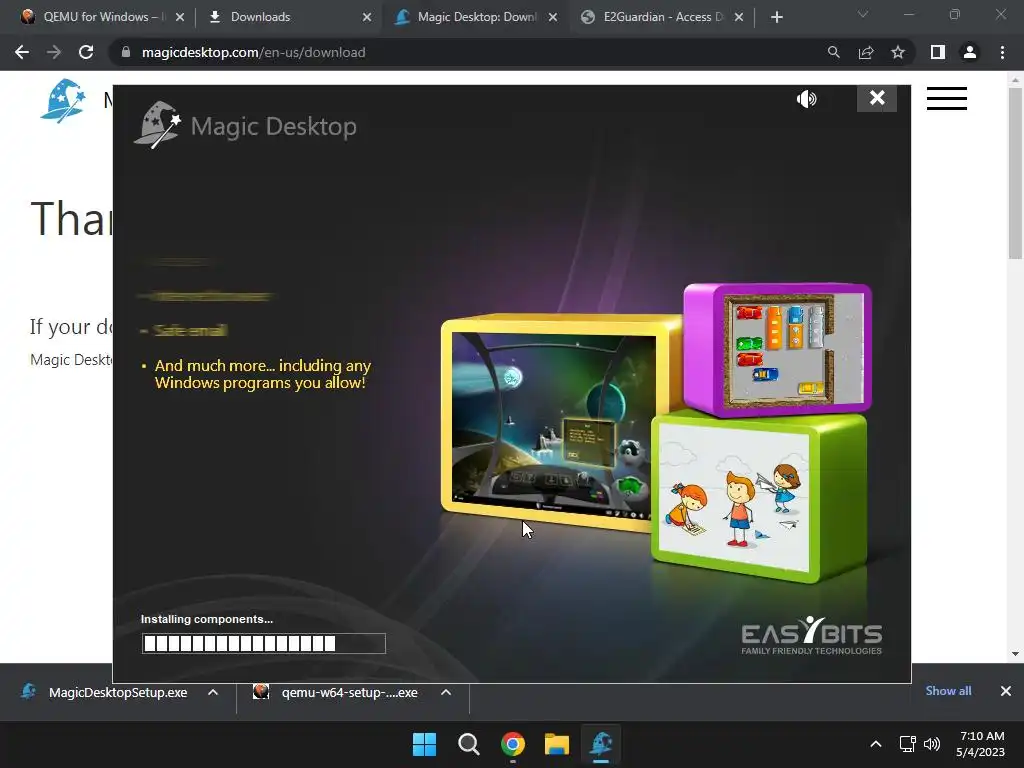View site security lock information
This screenshot has height=768, width=1024.
pos(126,52)
